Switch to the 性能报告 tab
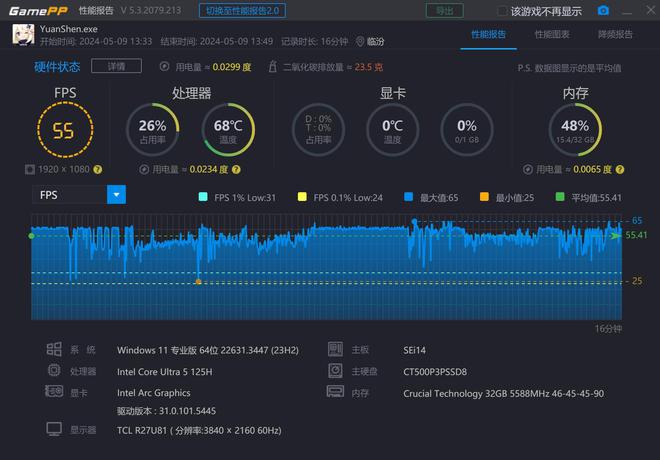The image size is (660, 460). pyautogui.click(x=488, y=35)
